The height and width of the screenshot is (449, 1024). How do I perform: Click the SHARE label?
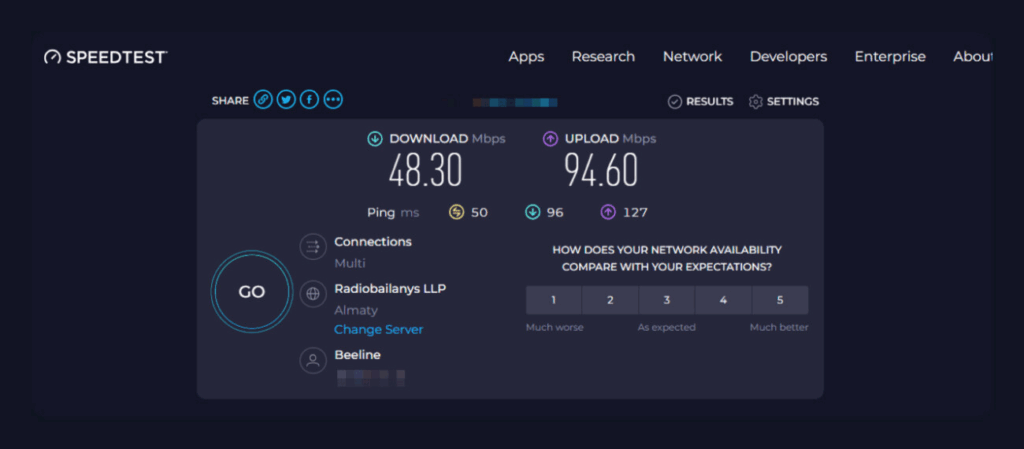point(230,101)
